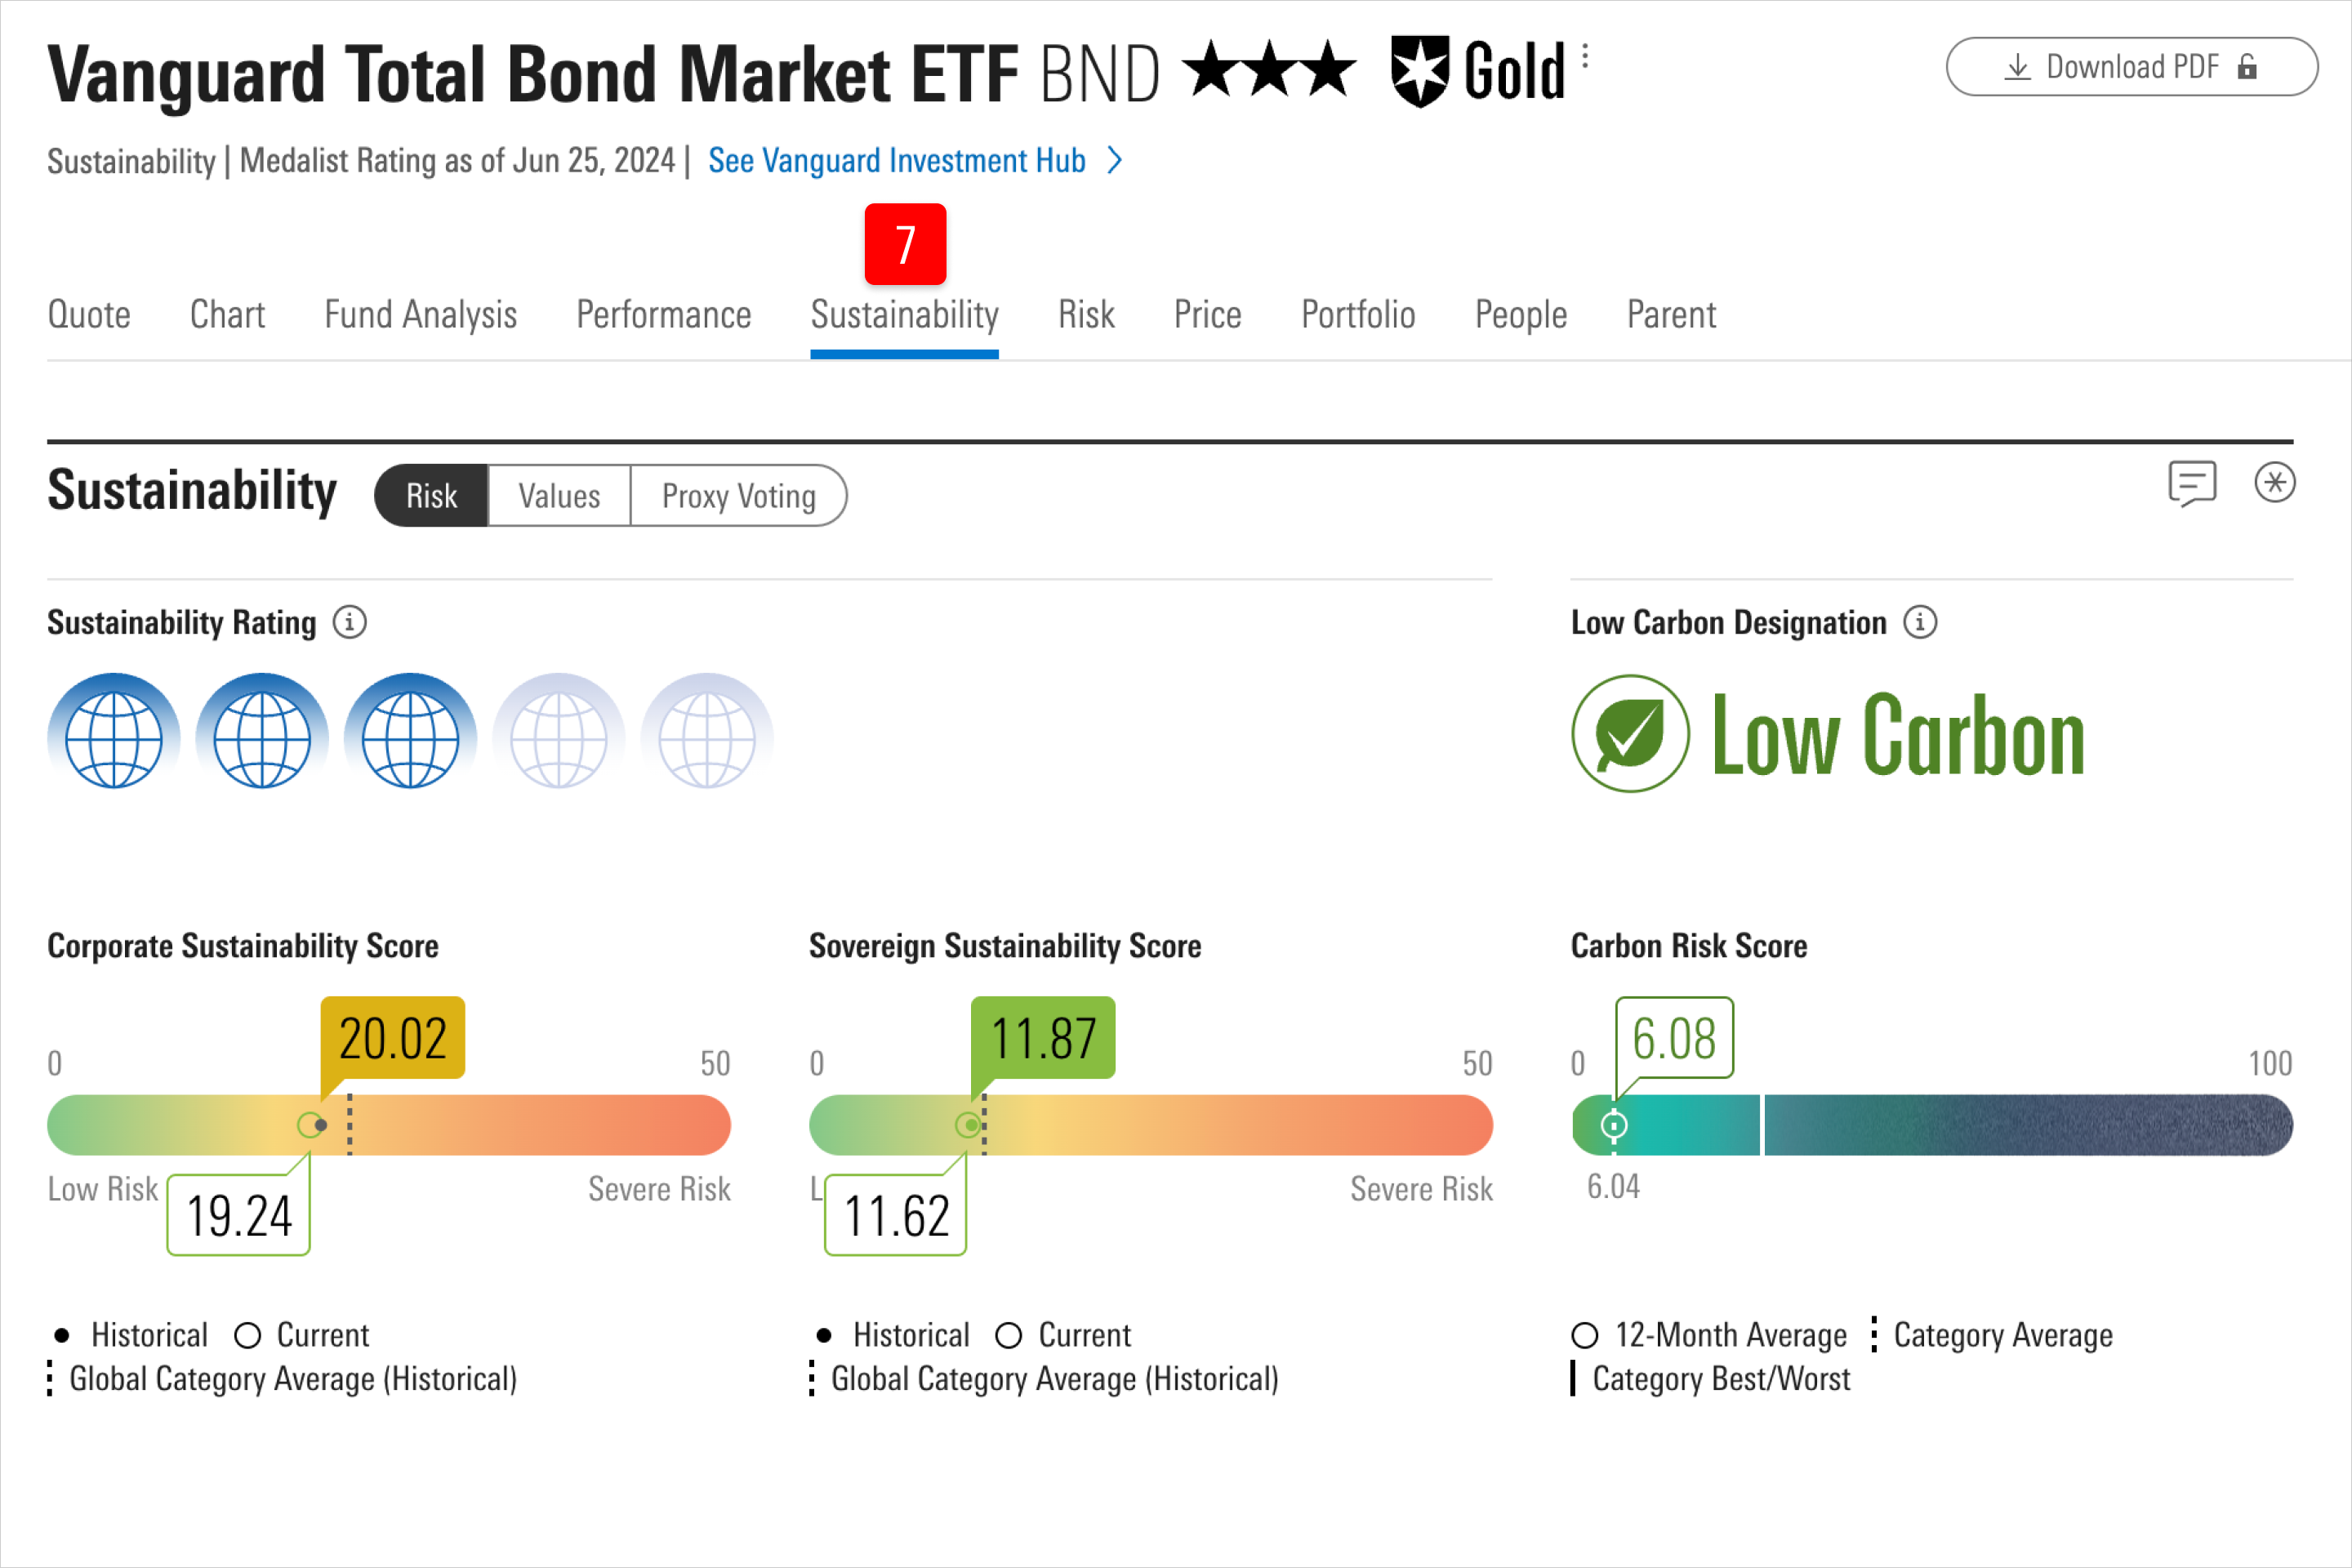Click Current legend under Sovereign score
Image resolution: width=2352 pixels, height=1568 pixels.
point(1064,1335)
